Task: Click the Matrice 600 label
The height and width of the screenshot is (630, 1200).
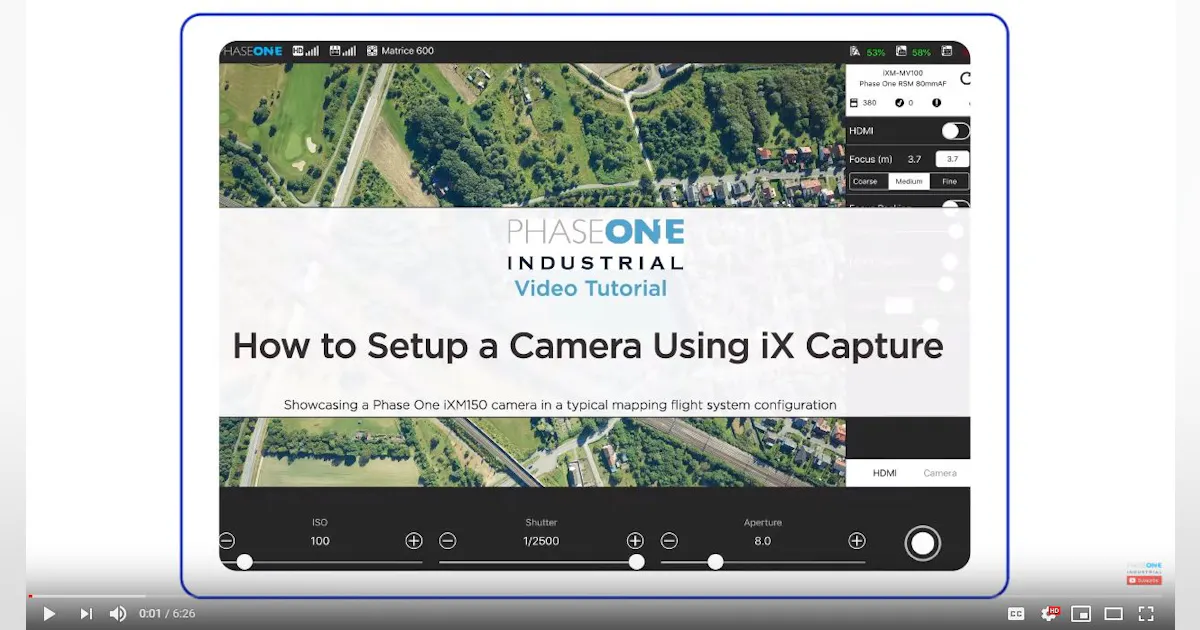Action: (x=410, y=51)
